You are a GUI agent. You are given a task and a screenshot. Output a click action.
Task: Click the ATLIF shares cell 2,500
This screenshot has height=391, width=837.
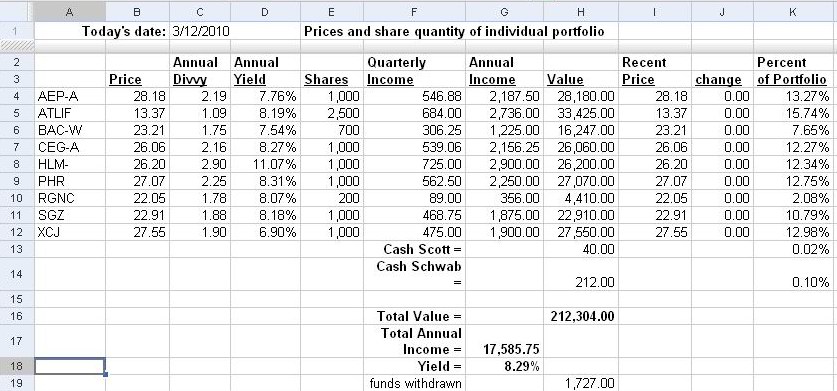pos(332,113)
